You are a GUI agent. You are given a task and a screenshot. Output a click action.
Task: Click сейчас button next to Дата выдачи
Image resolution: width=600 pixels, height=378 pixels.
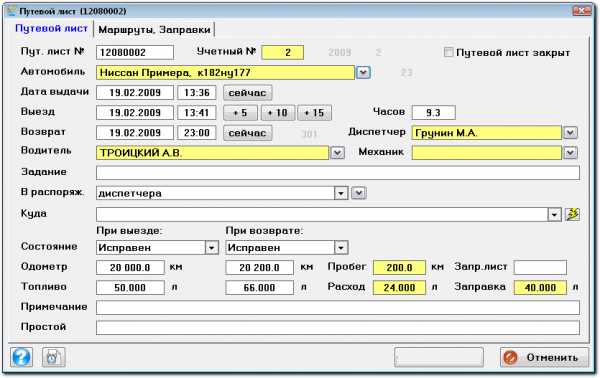[x=247, y=93]
